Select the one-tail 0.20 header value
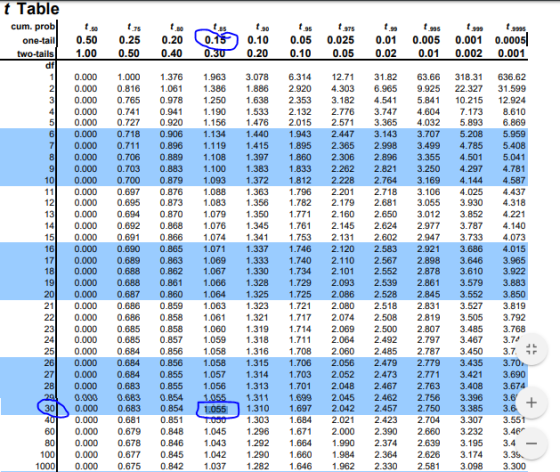The height and width of the screenshot is (472, 560). pyautogui.click(x=172, y=40)
